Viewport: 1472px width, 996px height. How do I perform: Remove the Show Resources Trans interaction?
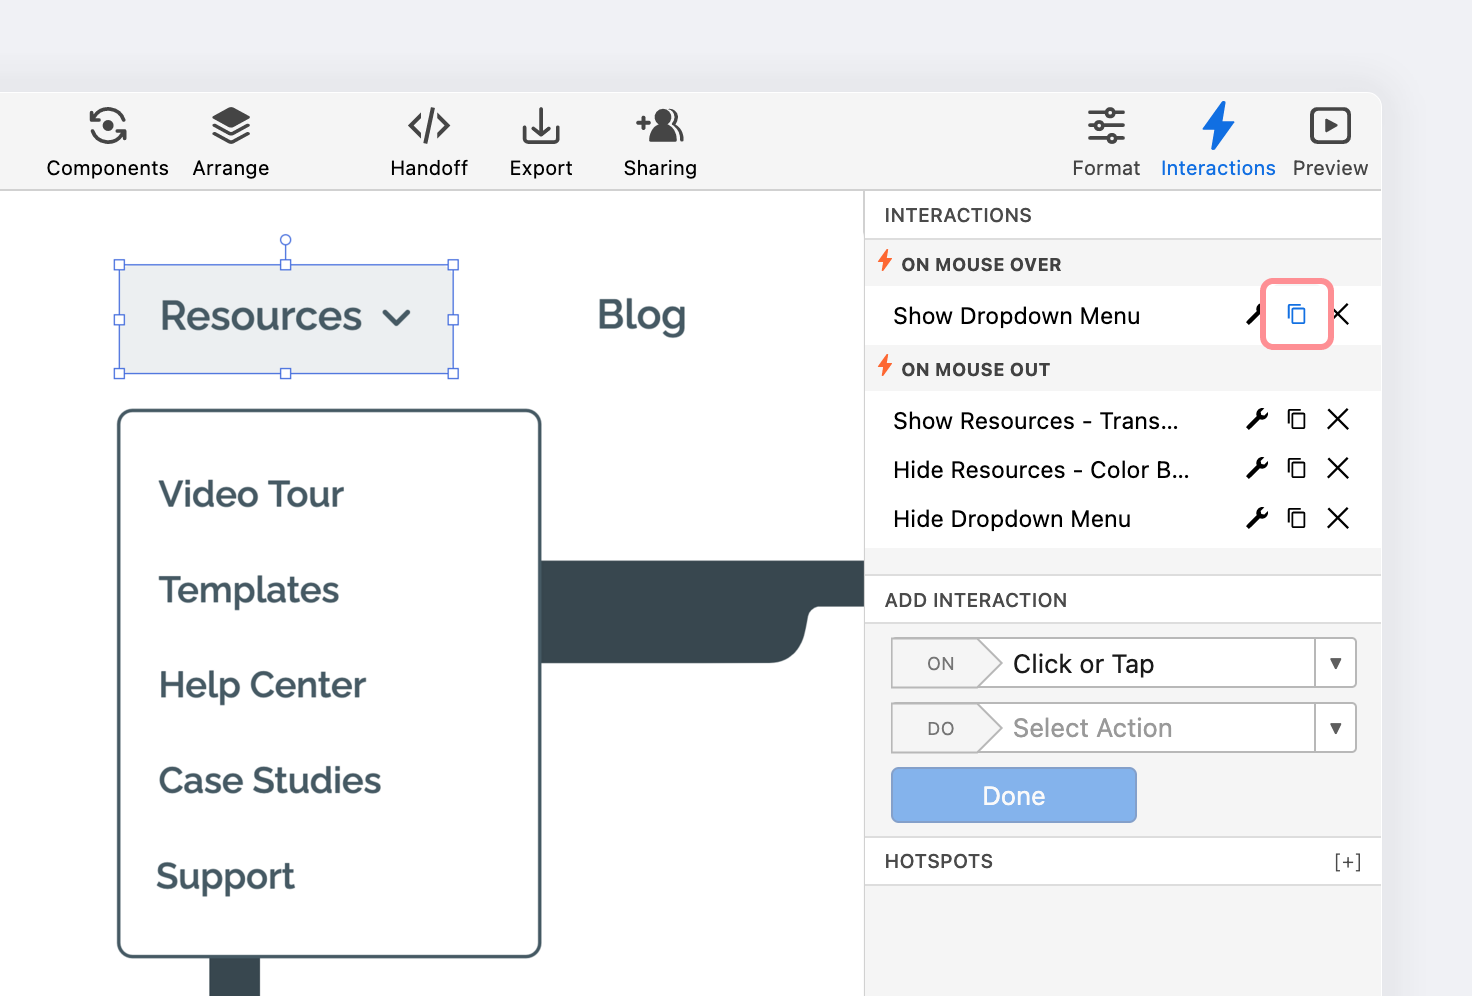pyautogui.click(x=1338, y=420)
